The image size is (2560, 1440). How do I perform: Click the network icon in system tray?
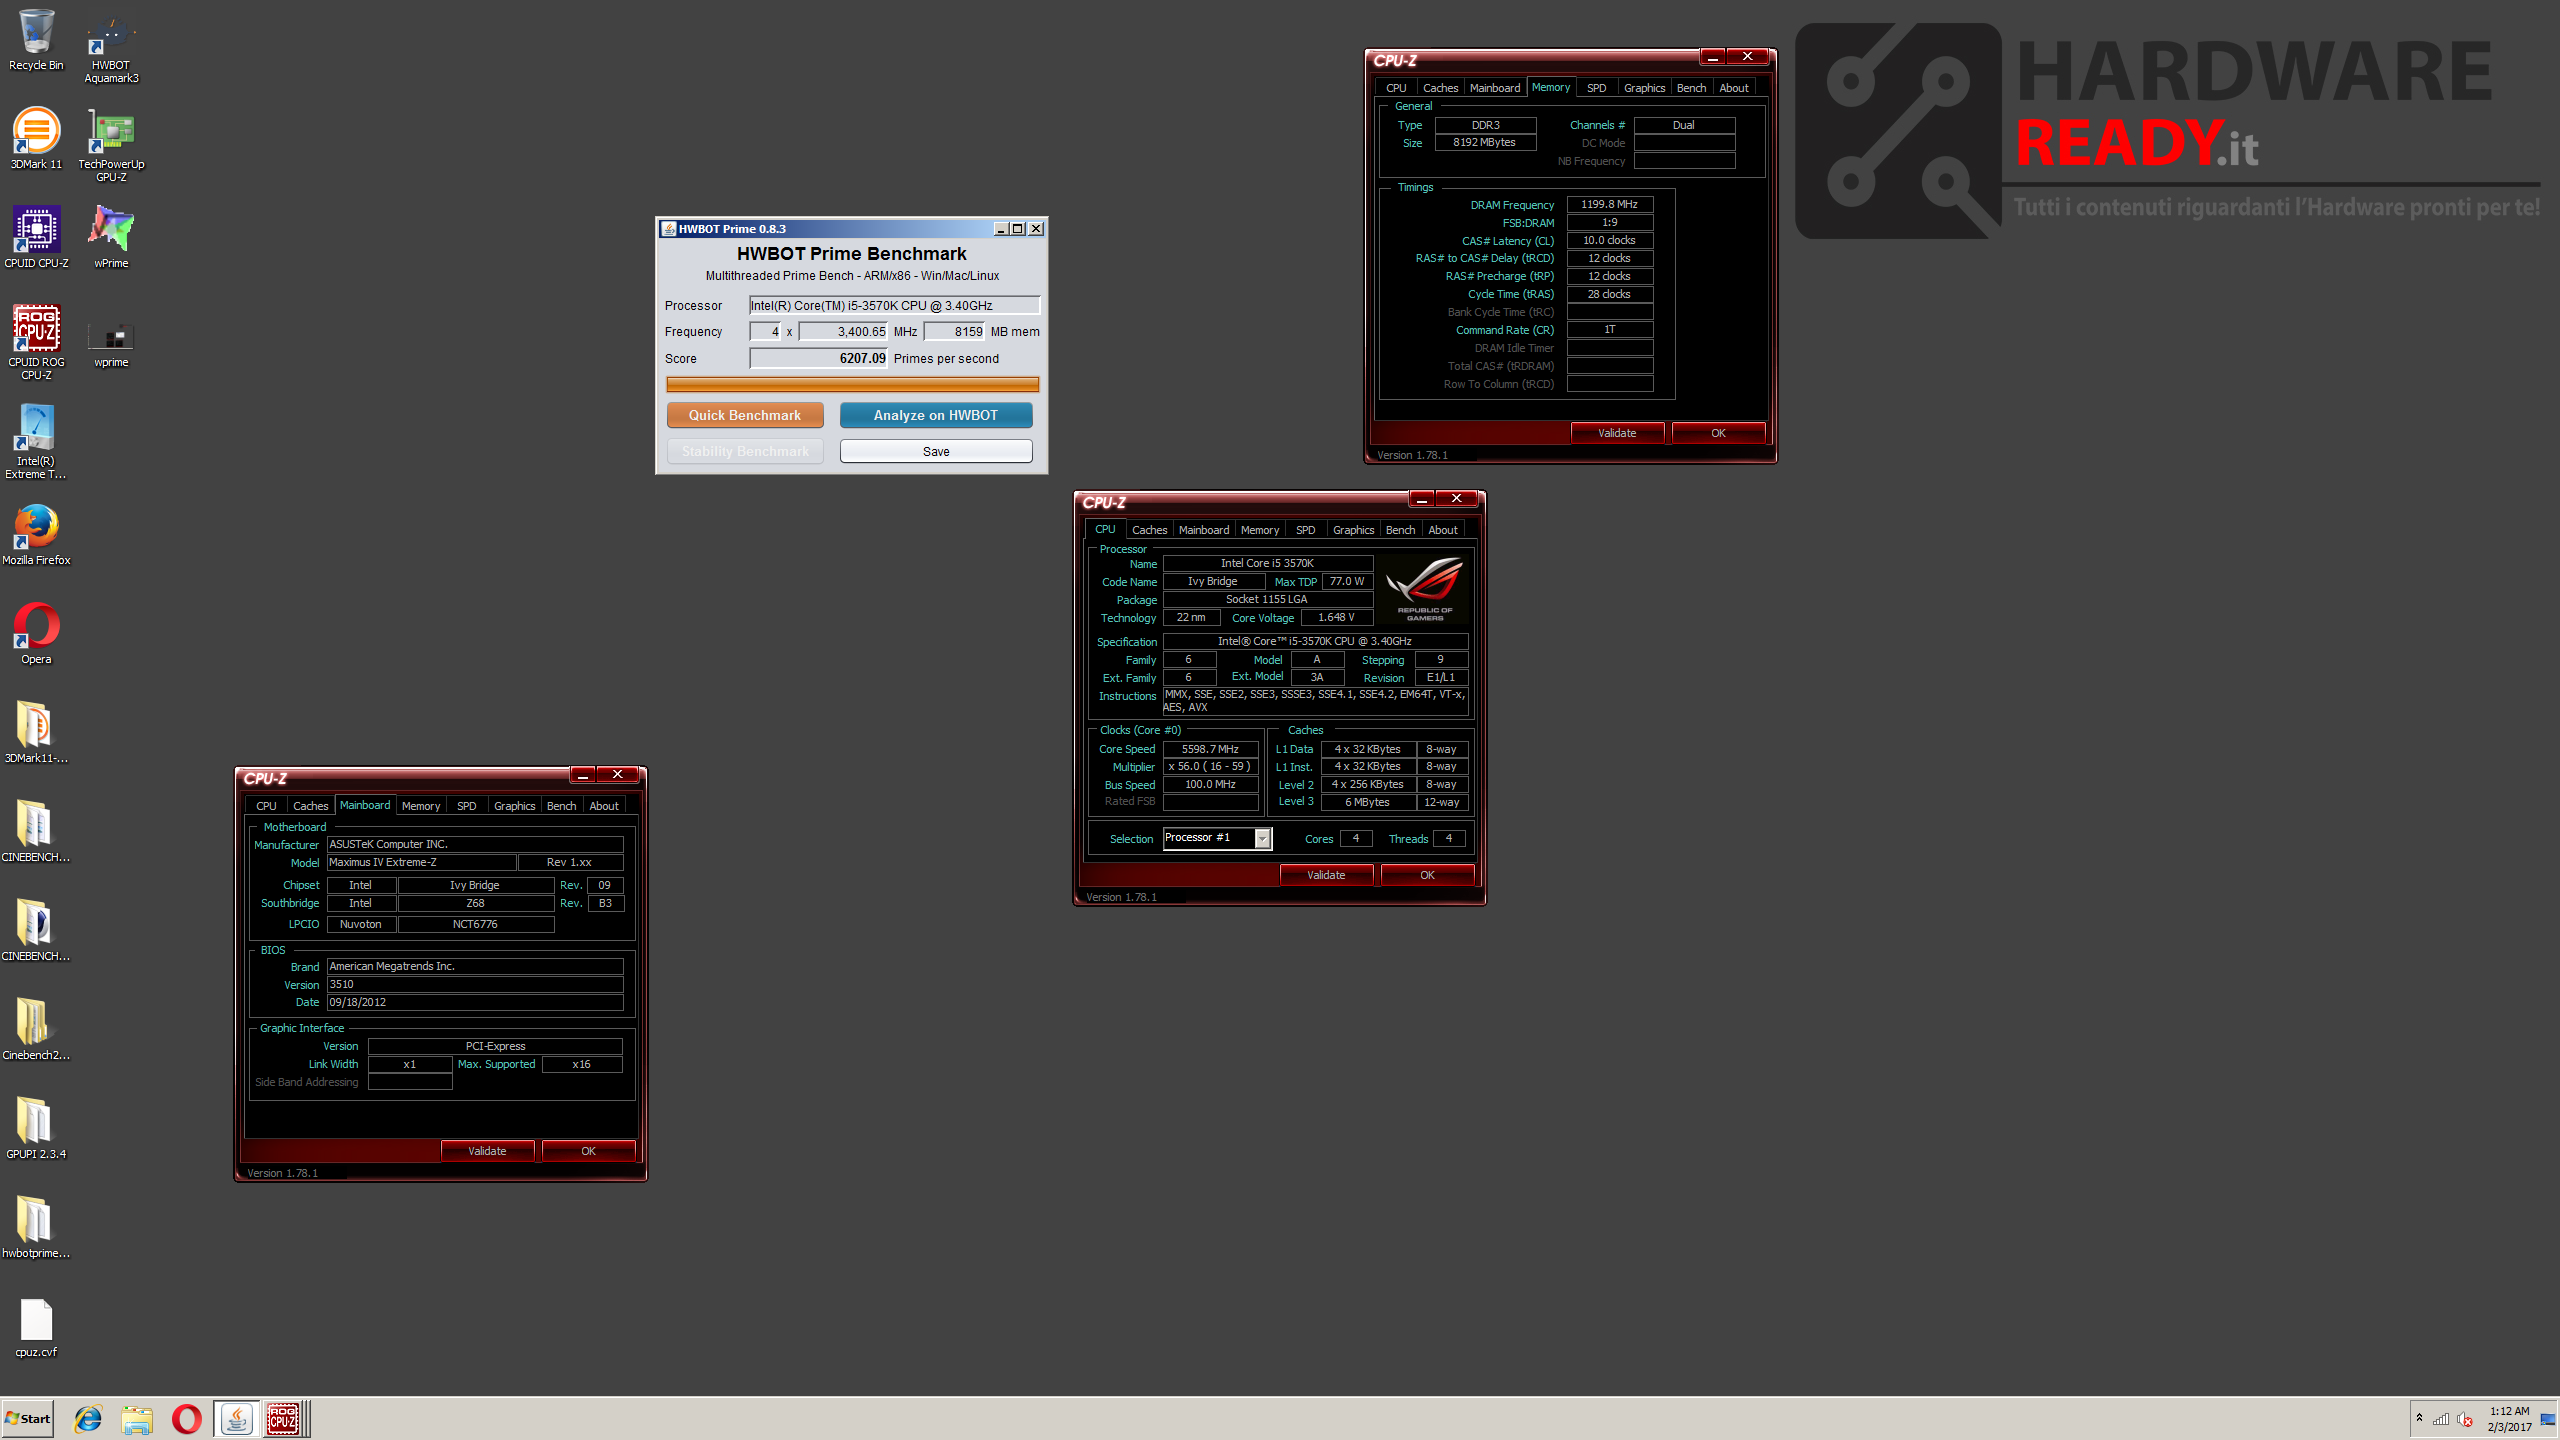2441,1419
